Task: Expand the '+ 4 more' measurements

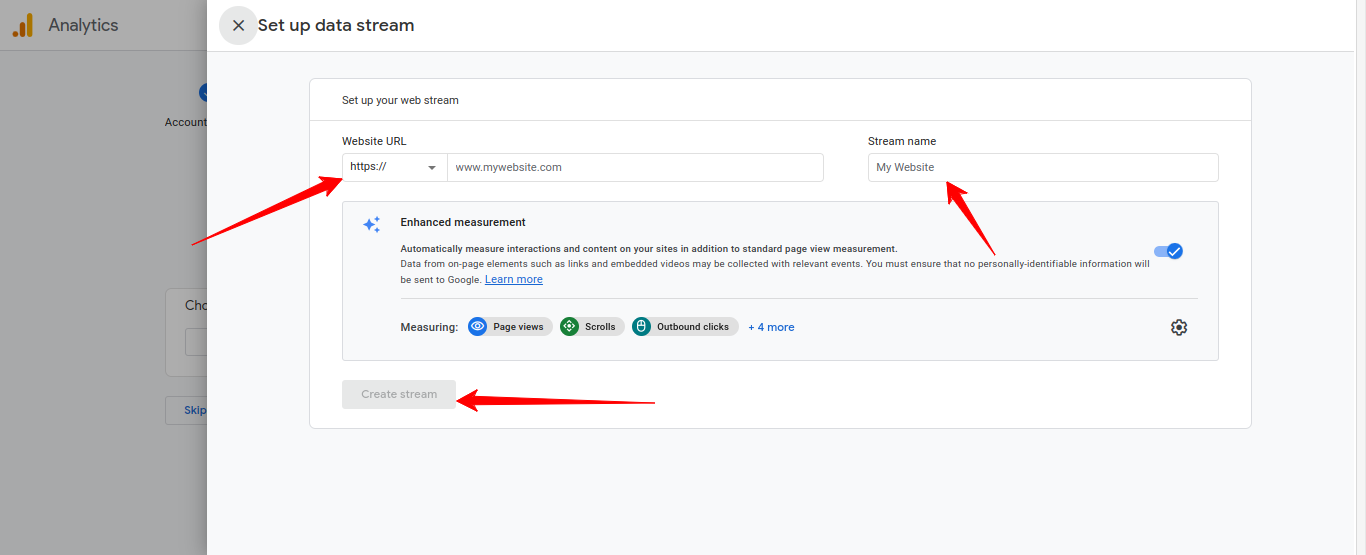Action: pyautogui.click(x=771, y=327)
